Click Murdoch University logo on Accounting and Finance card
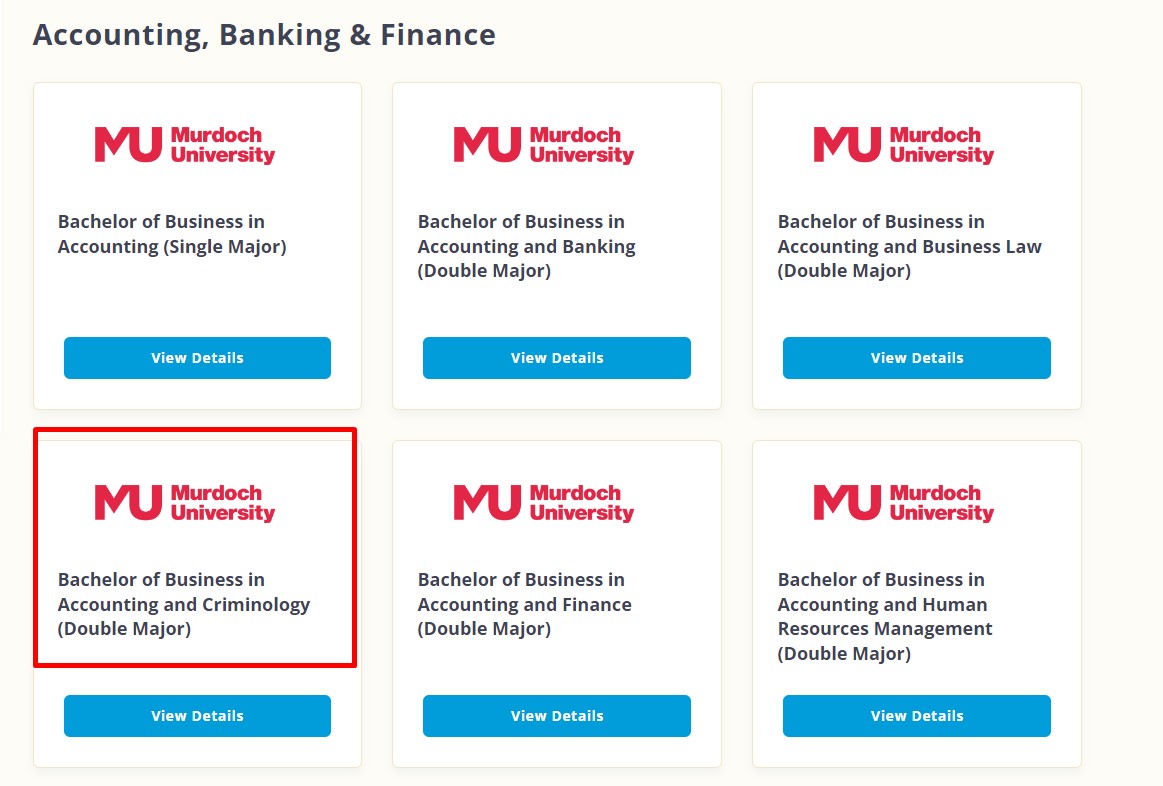This screenshot has width=1163, height=786. [x=544, y=503]
